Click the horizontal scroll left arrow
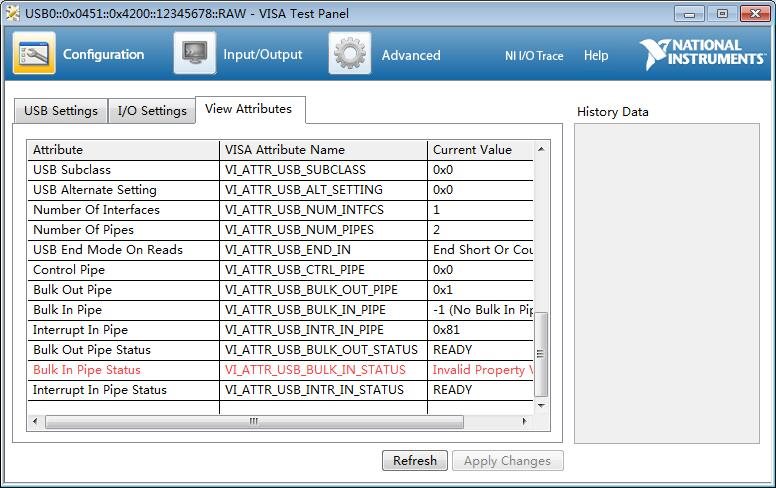 pyautogui.click(x=35, y=422)
